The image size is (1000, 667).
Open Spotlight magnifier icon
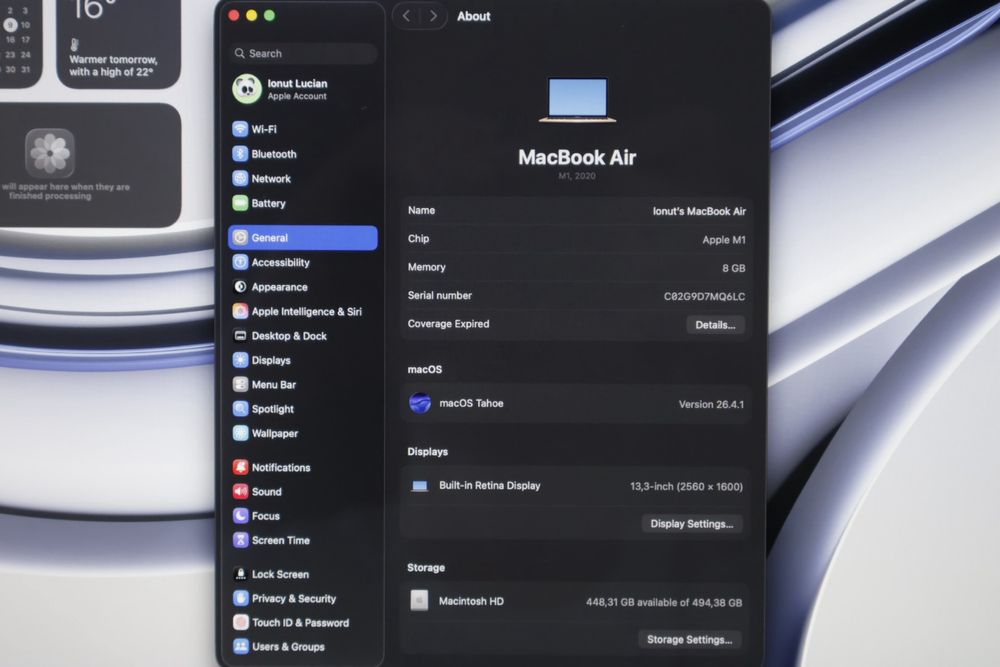(x=240, y=409)
